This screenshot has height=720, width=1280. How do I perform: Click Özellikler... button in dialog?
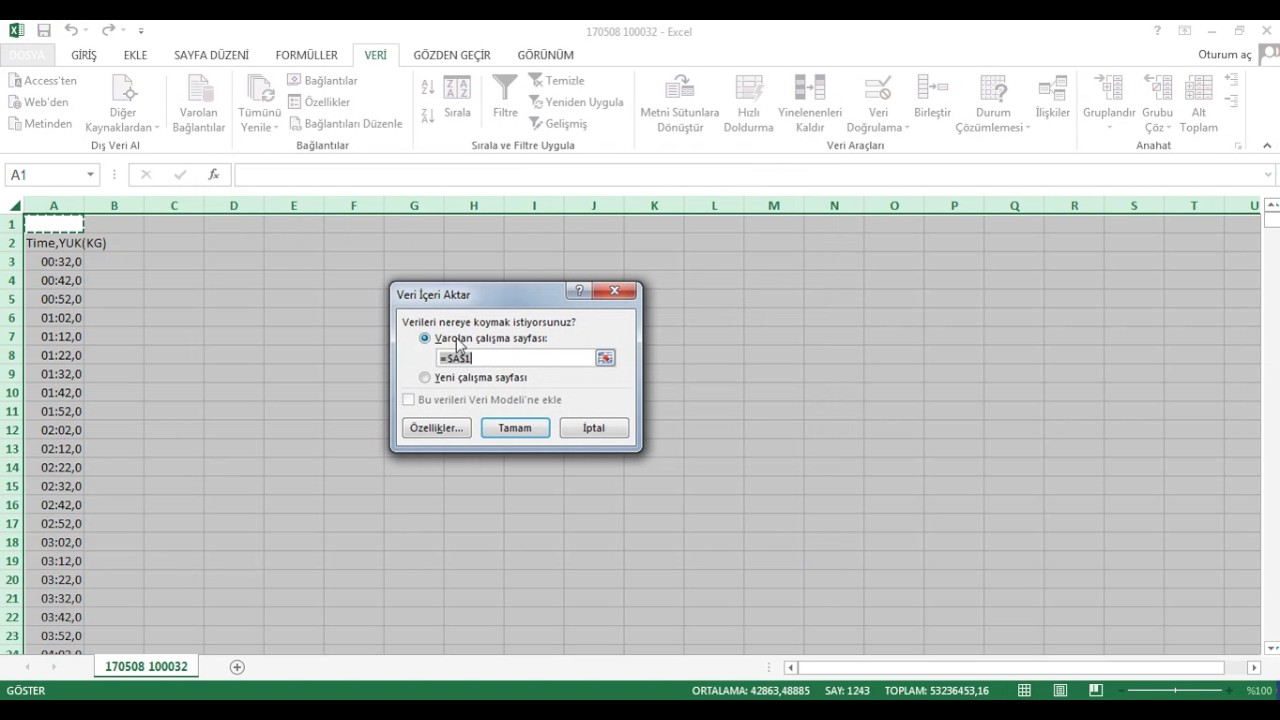(436, 428)
